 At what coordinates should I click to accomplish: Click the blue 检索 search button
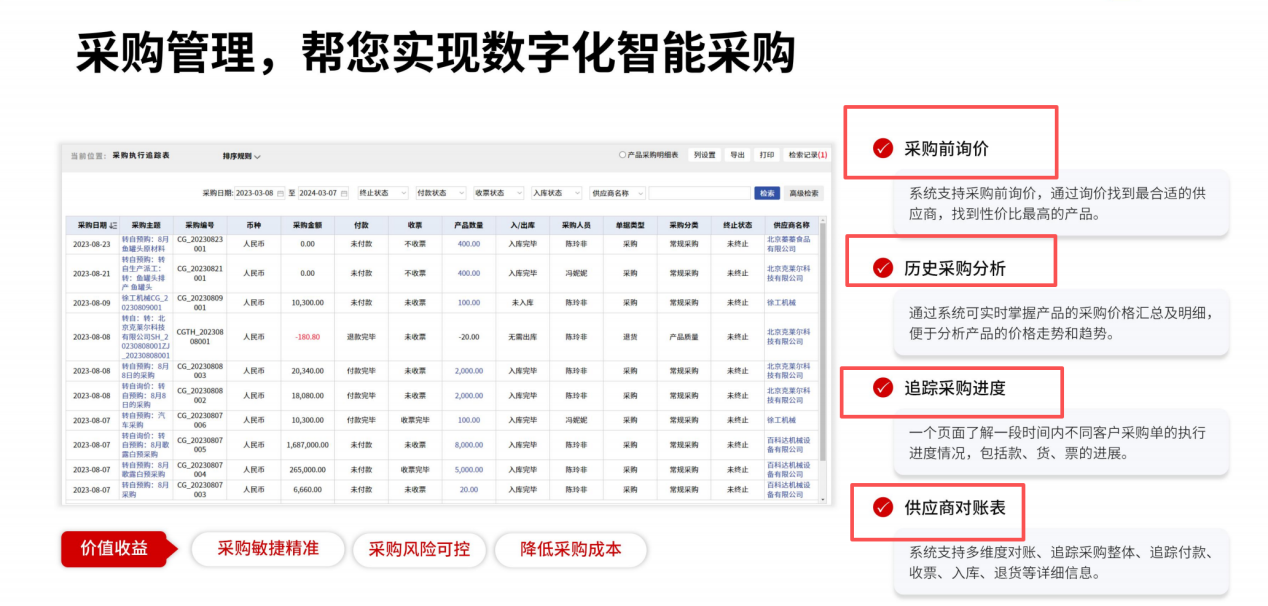(769, 191)
